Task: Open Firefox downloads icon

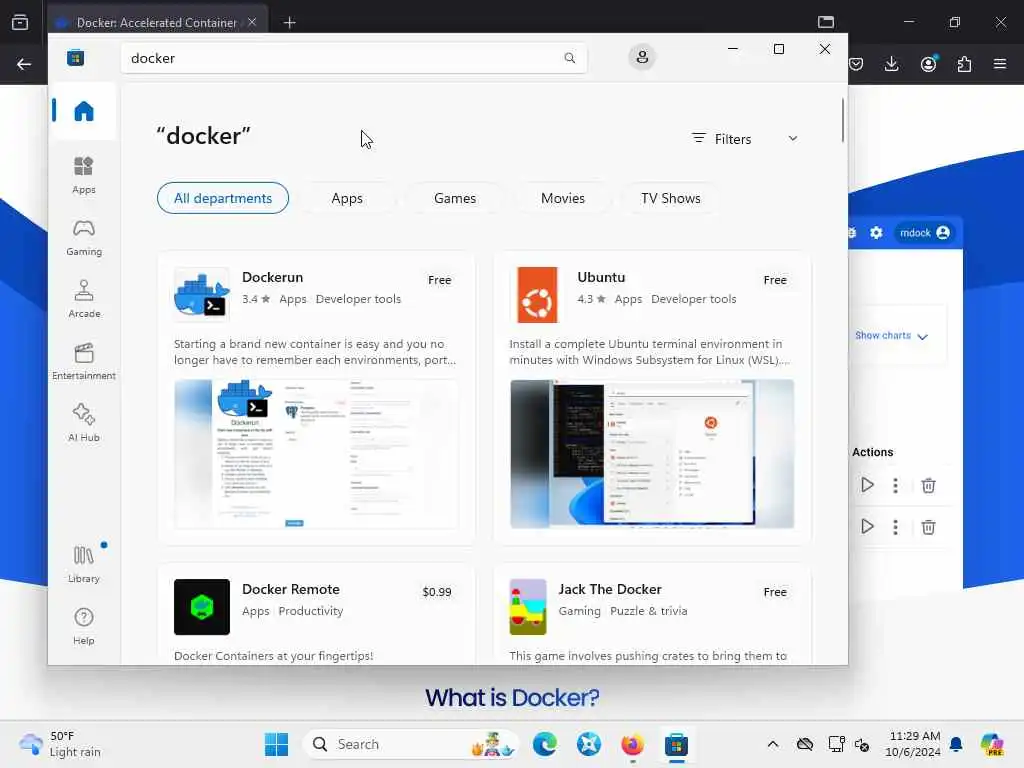Action: pos(891,64)
